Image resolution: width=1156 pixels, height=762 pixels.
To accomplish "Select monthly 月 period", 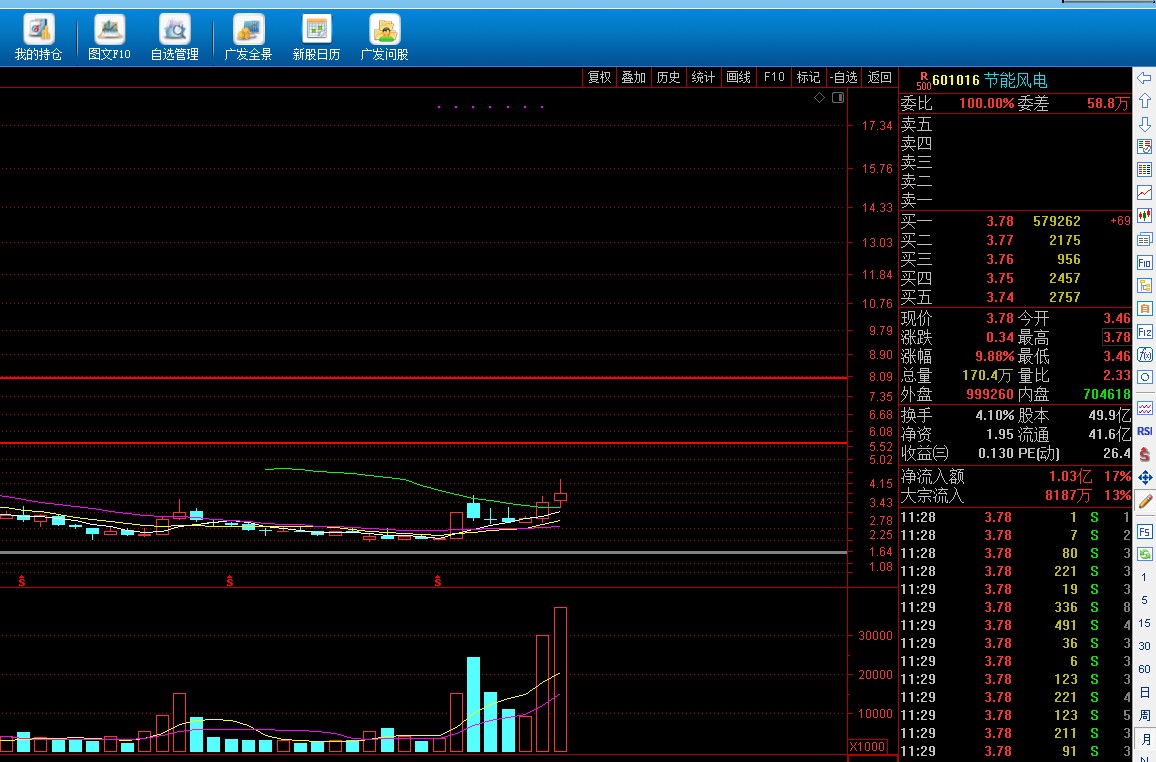I will pos(1144,738).
